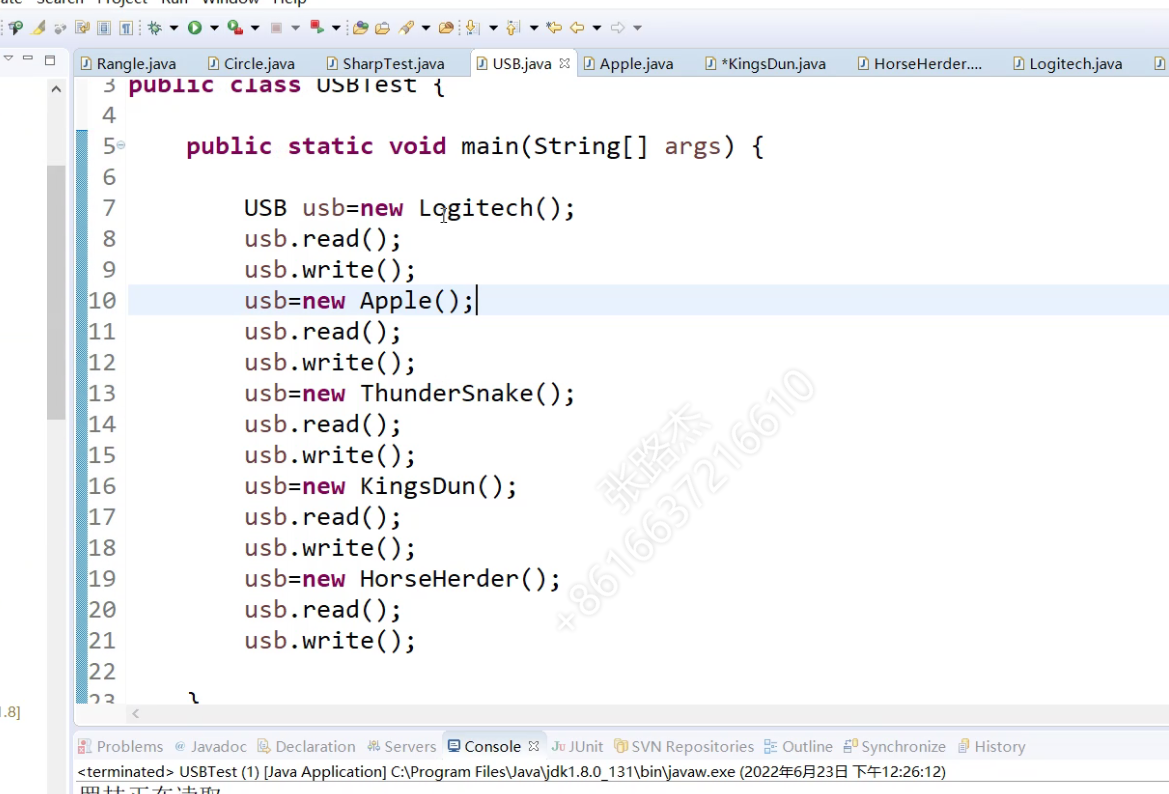Collapse the main method fold marker
Screen dimensions: 1169x794
coord(121,145)
